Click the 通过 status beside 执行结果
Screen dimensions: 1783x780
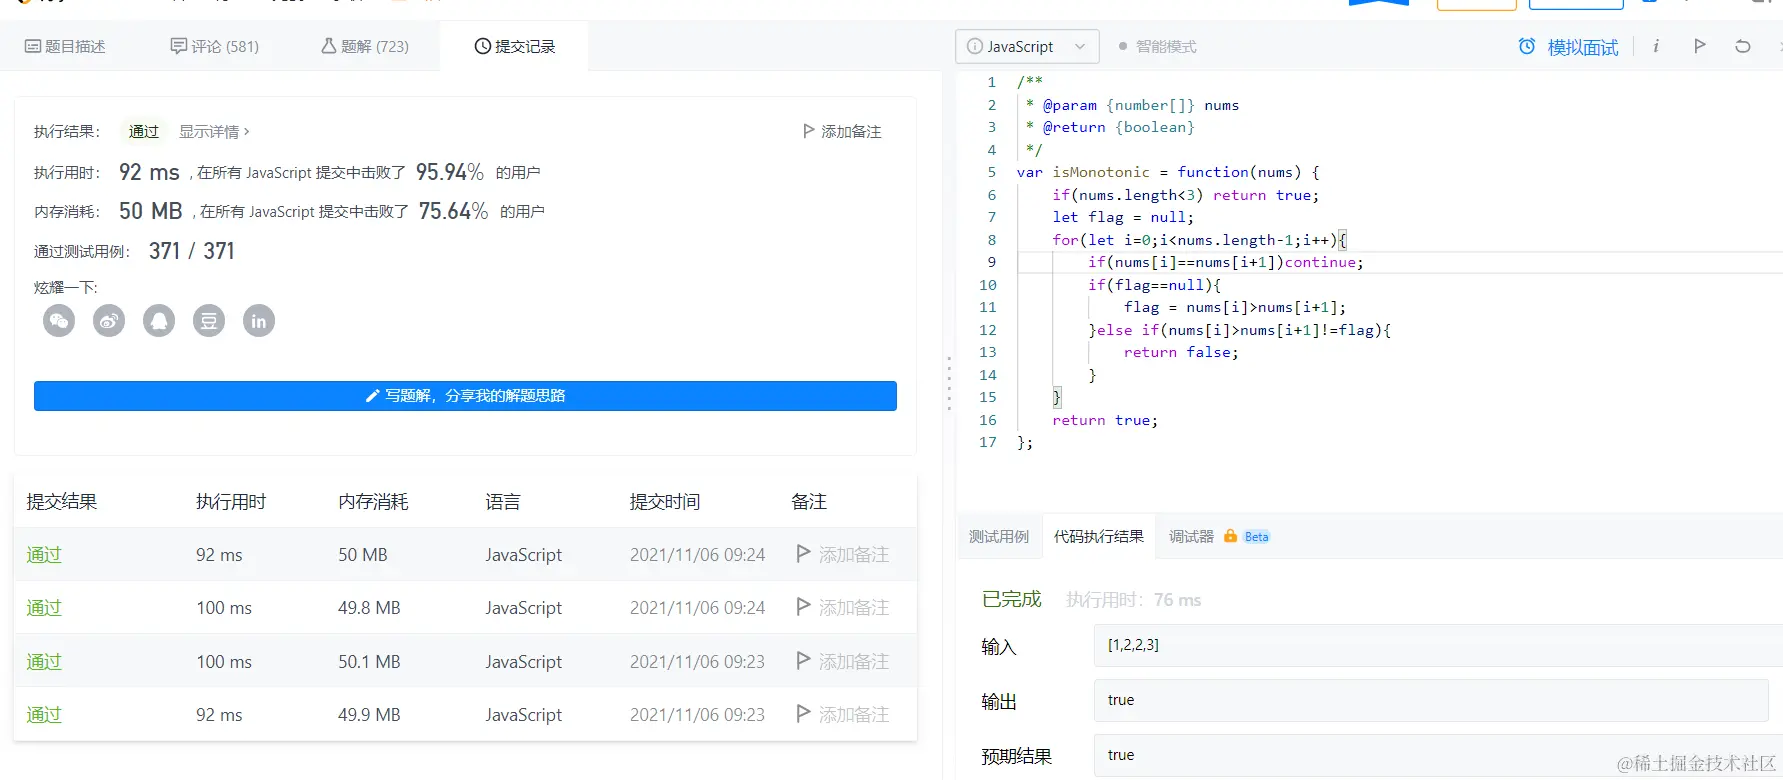143,131
